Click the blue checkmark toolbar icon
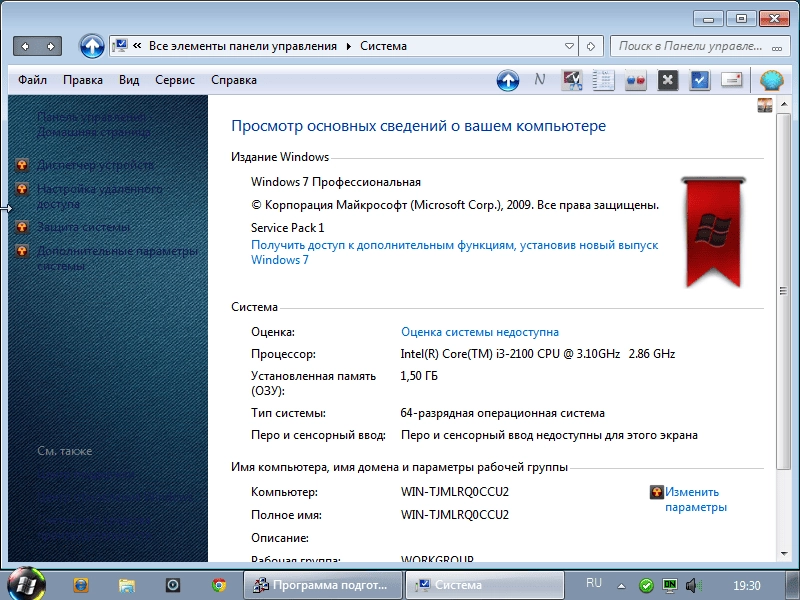This screenshot has width=800, height=600. (699, 80)
